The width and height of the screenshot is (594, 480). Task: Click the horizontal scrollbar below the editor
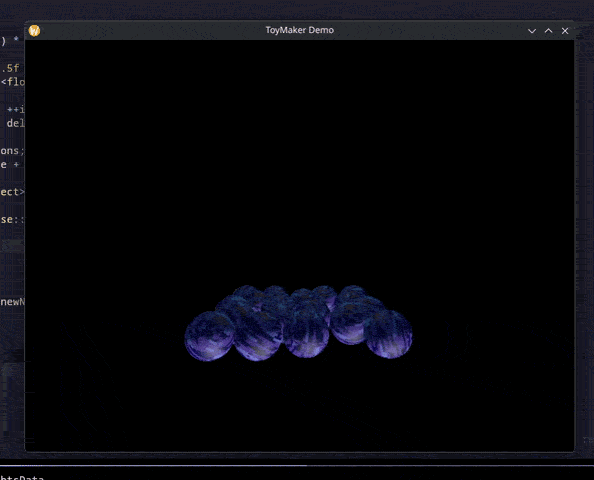153,465
